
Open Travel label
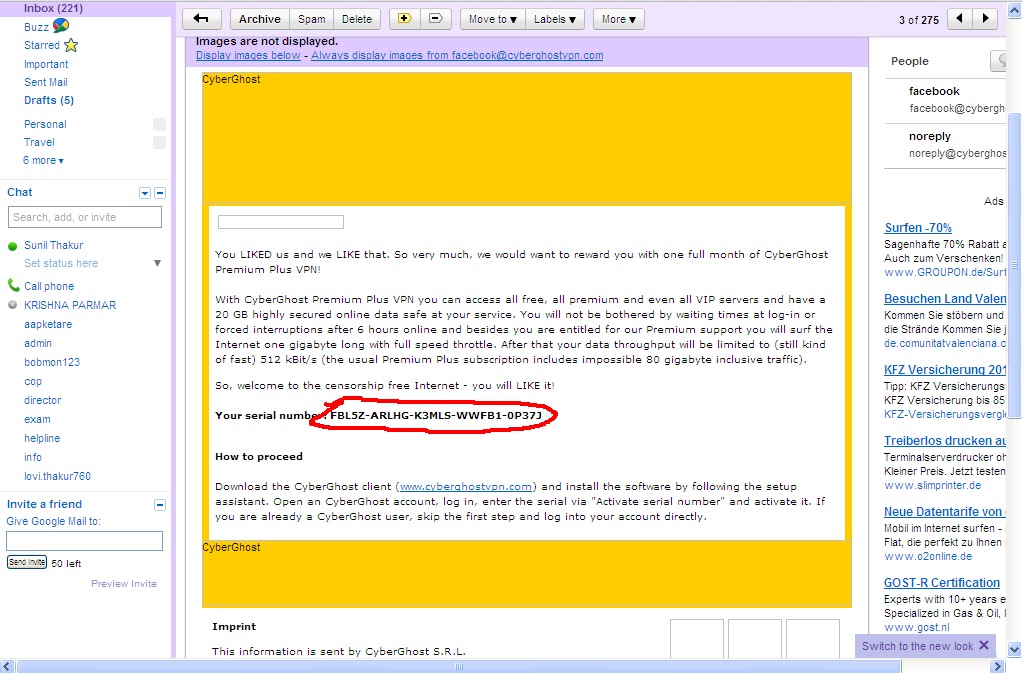click(39, 142)
